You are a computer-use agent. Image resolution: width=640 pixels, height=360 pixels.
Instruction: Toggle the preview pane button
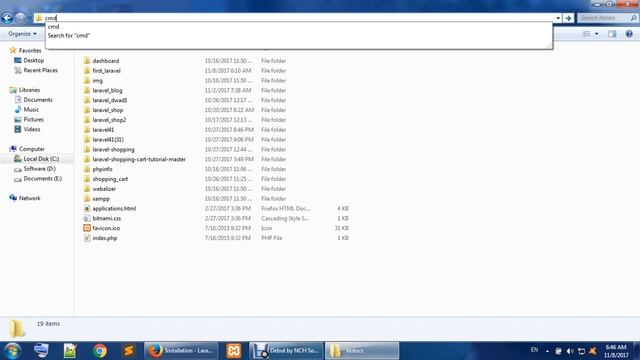pos(612,34)
